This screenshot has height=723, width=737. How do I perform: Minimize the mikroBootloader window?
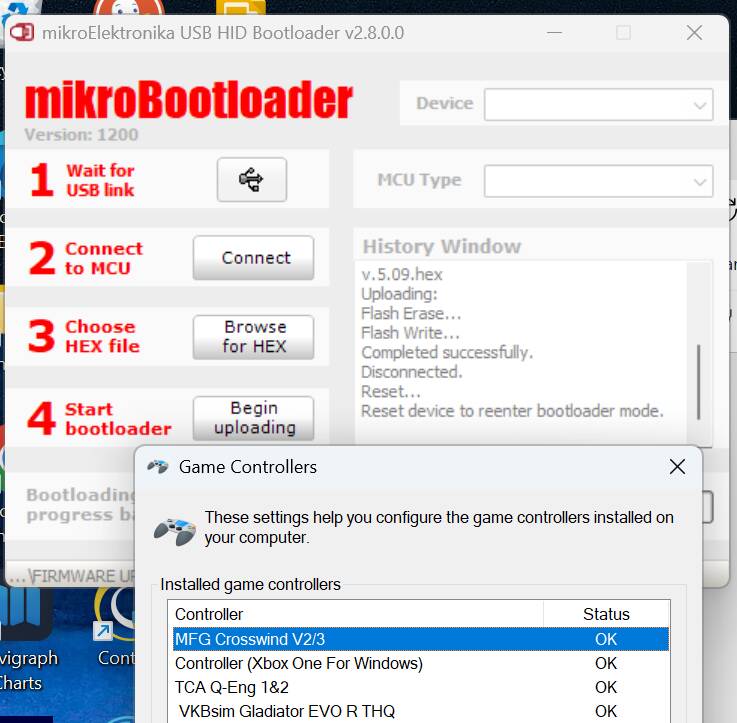coord(555,33)
